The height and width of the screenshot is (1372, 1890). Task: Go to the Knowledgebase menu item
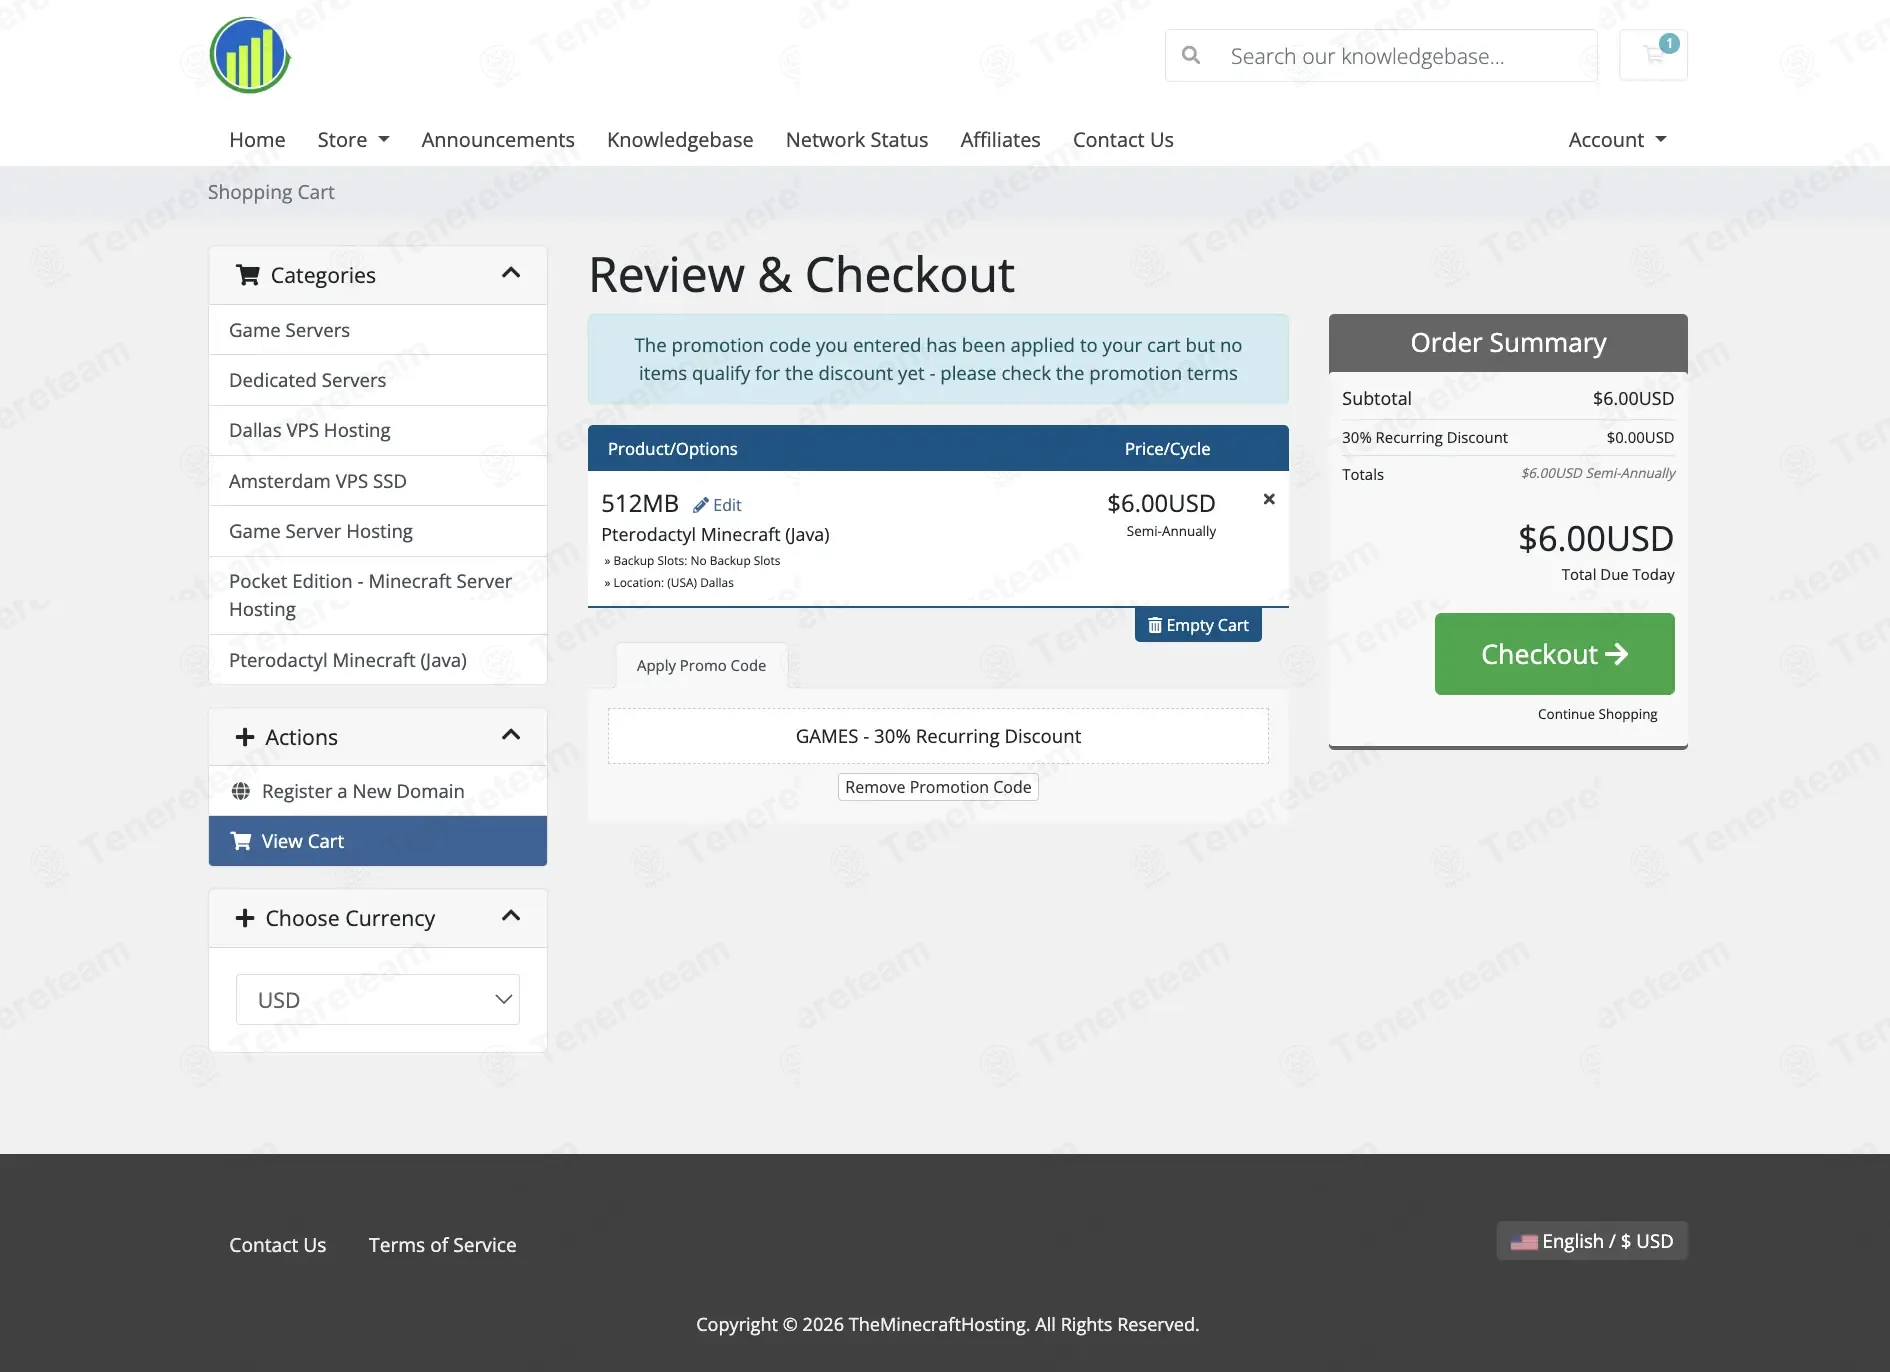pos(680,140)
